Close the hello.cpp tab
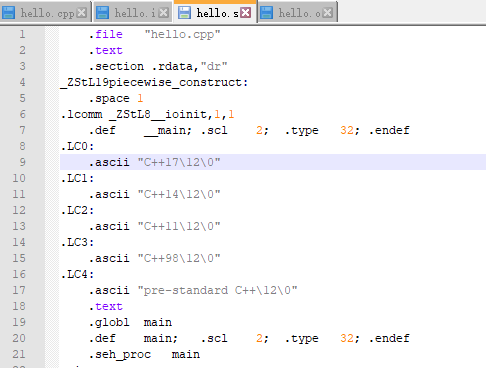 pos(81,13)
